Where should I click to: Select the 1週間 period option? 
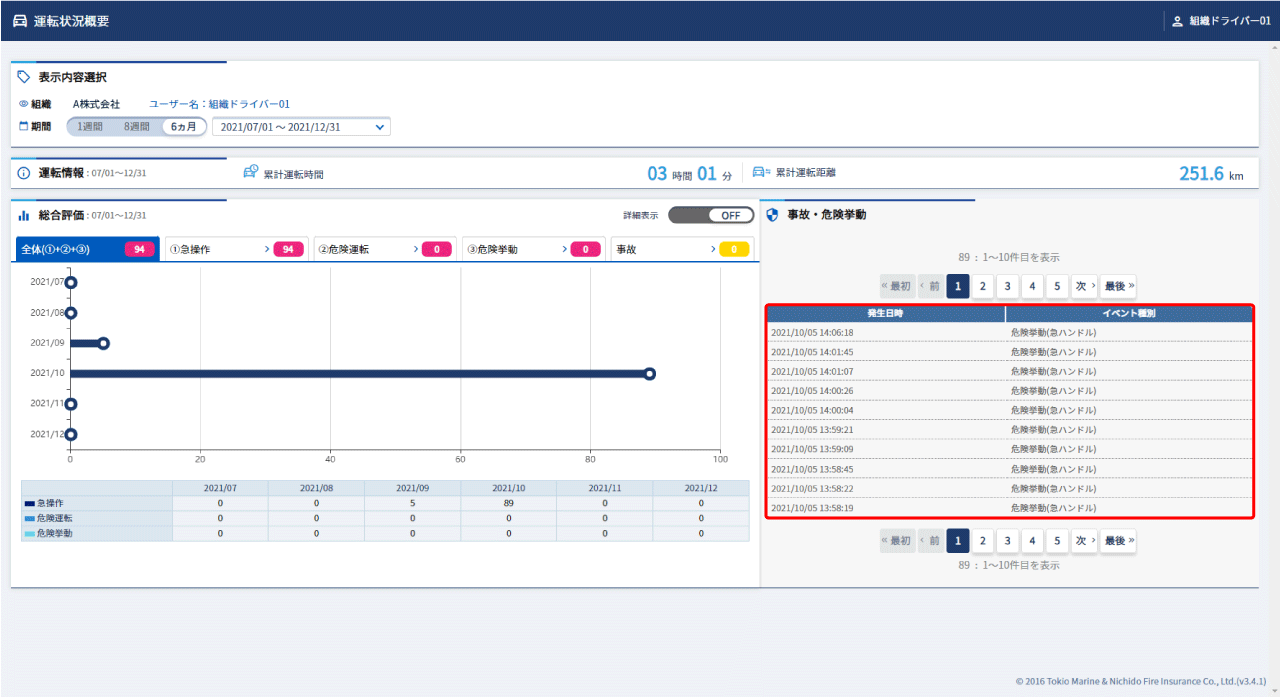click(x=89, y=127)
